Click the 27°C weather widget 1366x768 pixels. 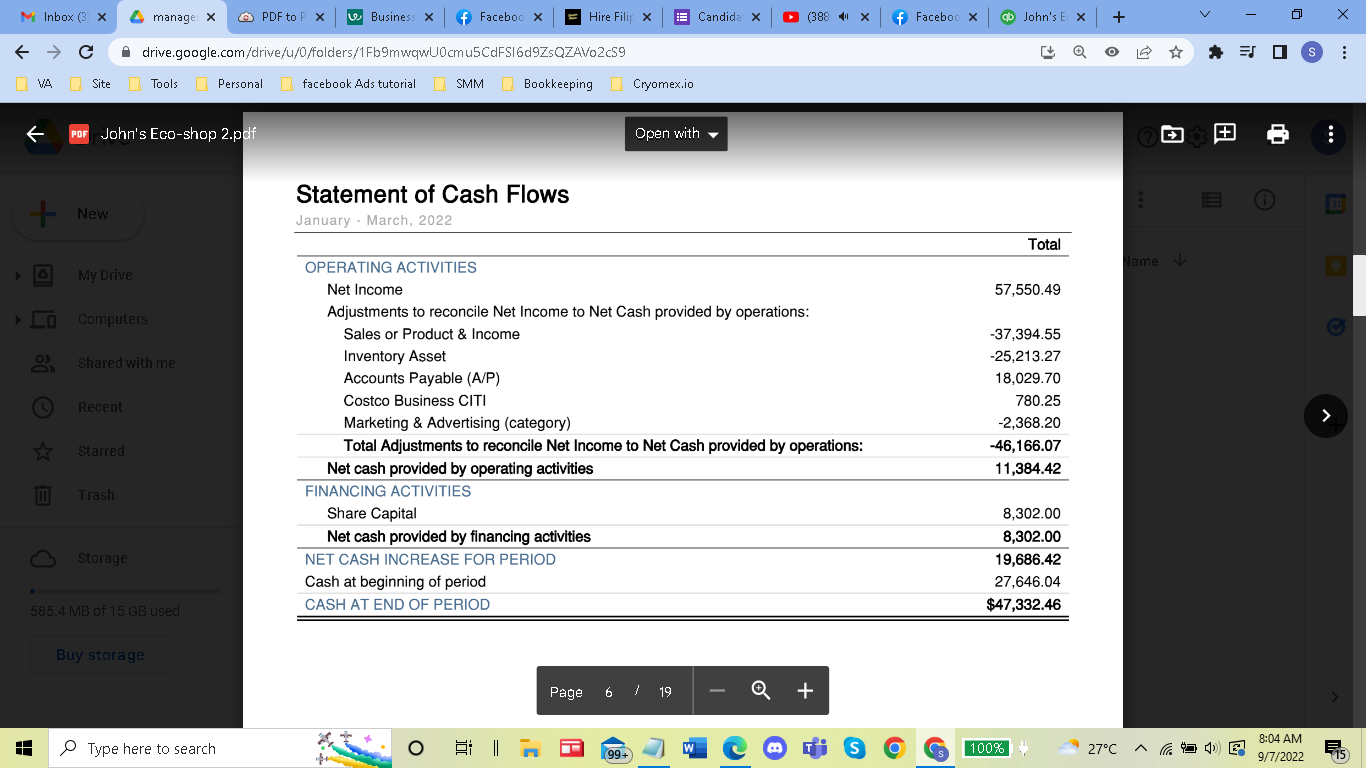click(x=1085, y=748)
